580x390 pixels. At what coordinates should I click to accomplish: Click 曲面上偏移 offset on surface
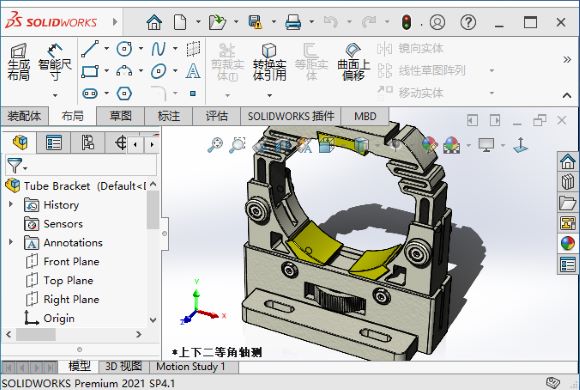pos(354,62)
